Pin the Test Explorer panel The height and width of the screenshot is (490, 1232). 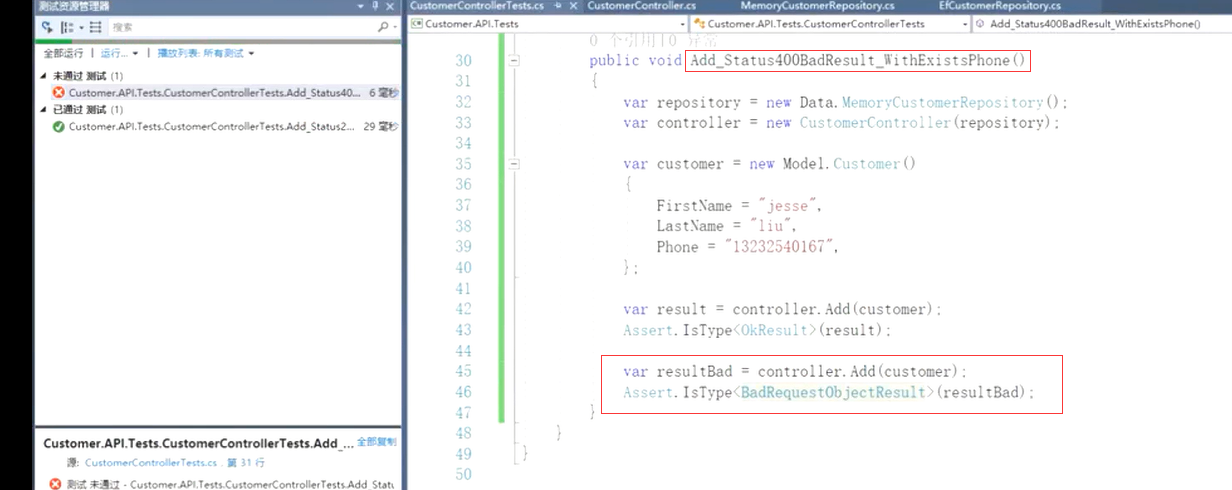pos(376,6)
